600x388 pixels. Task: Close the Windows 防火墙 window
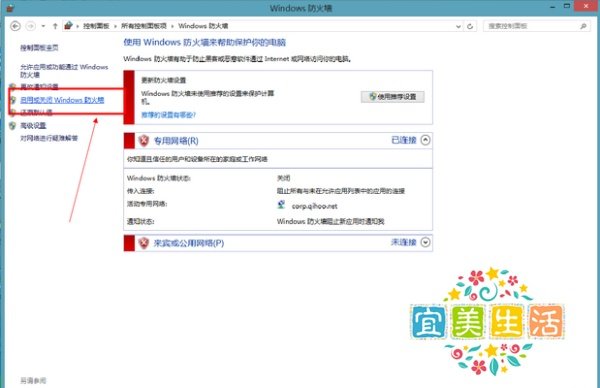(x=587, y=6)
